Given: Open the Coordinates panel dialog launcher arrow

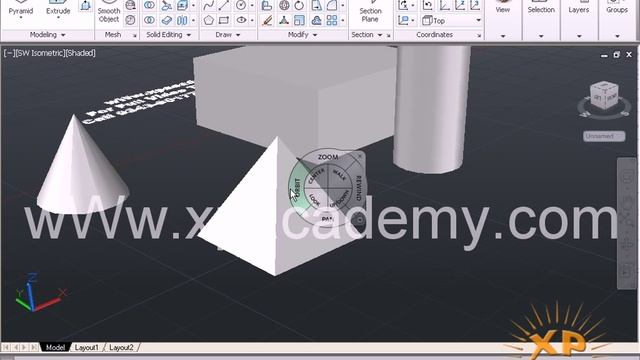Looking at the screenshot, I should coord(479,36).
